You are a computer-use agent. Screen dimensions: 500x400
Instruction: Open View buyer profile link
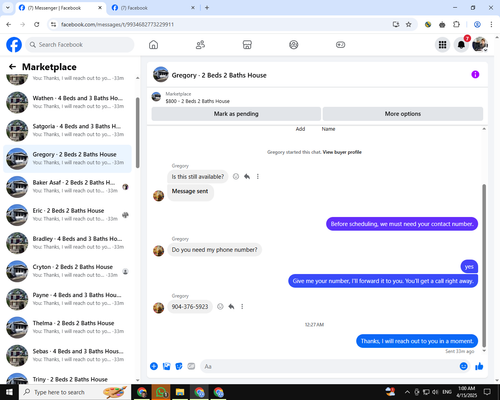coord(342,152)
